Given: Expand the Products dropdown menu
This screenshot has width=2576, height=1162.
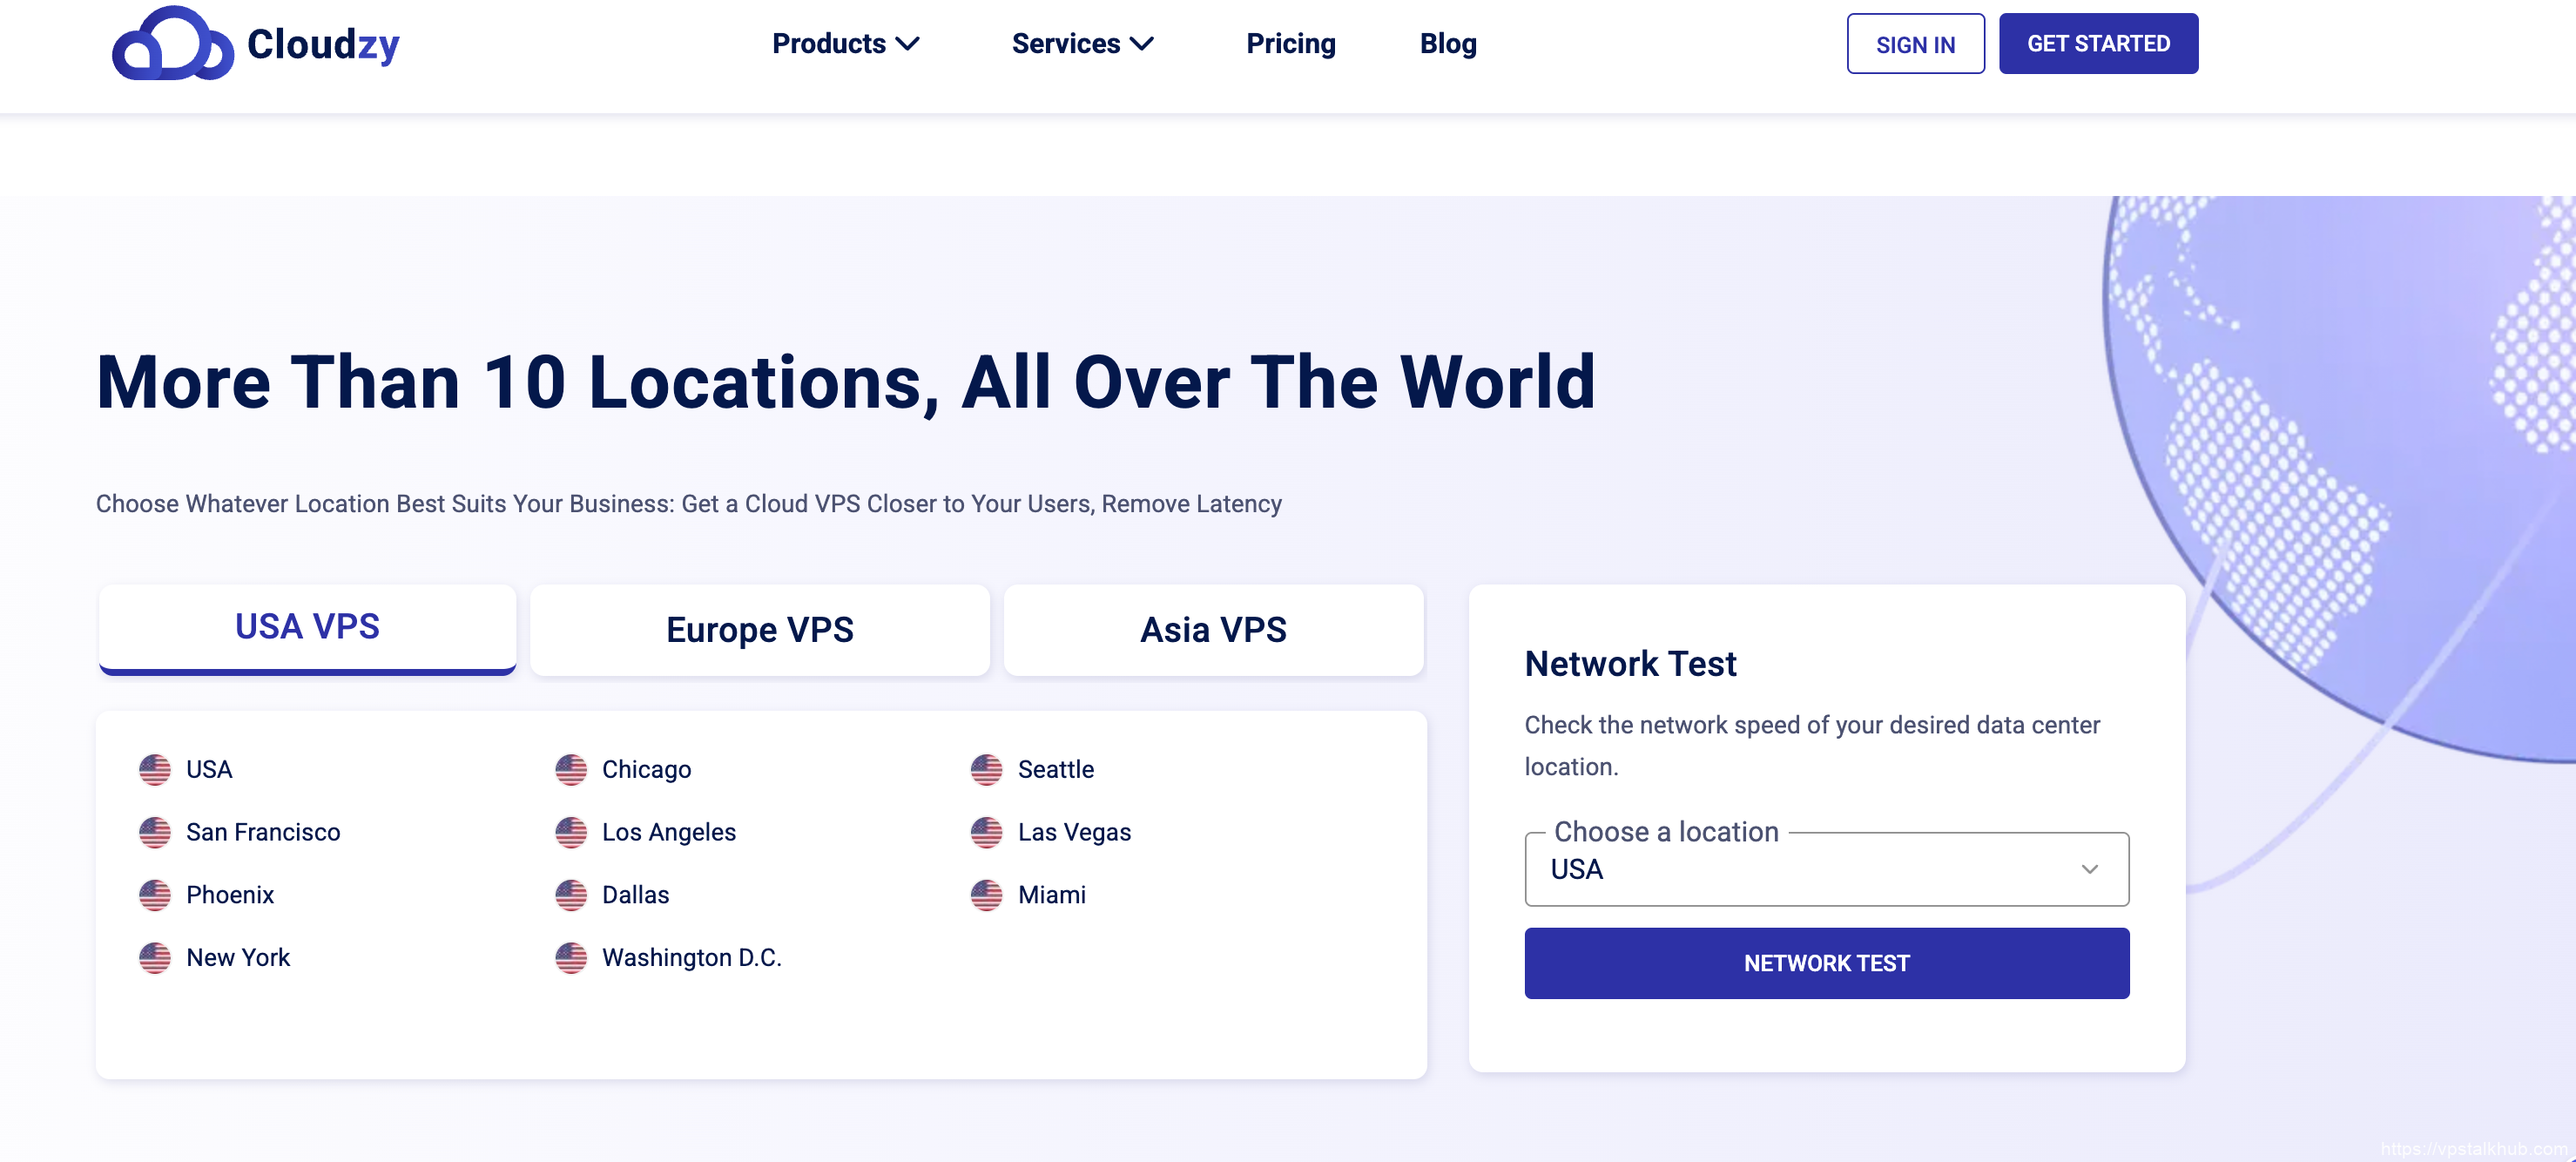Looking at the screenshot, I should (x=845, y=44).
